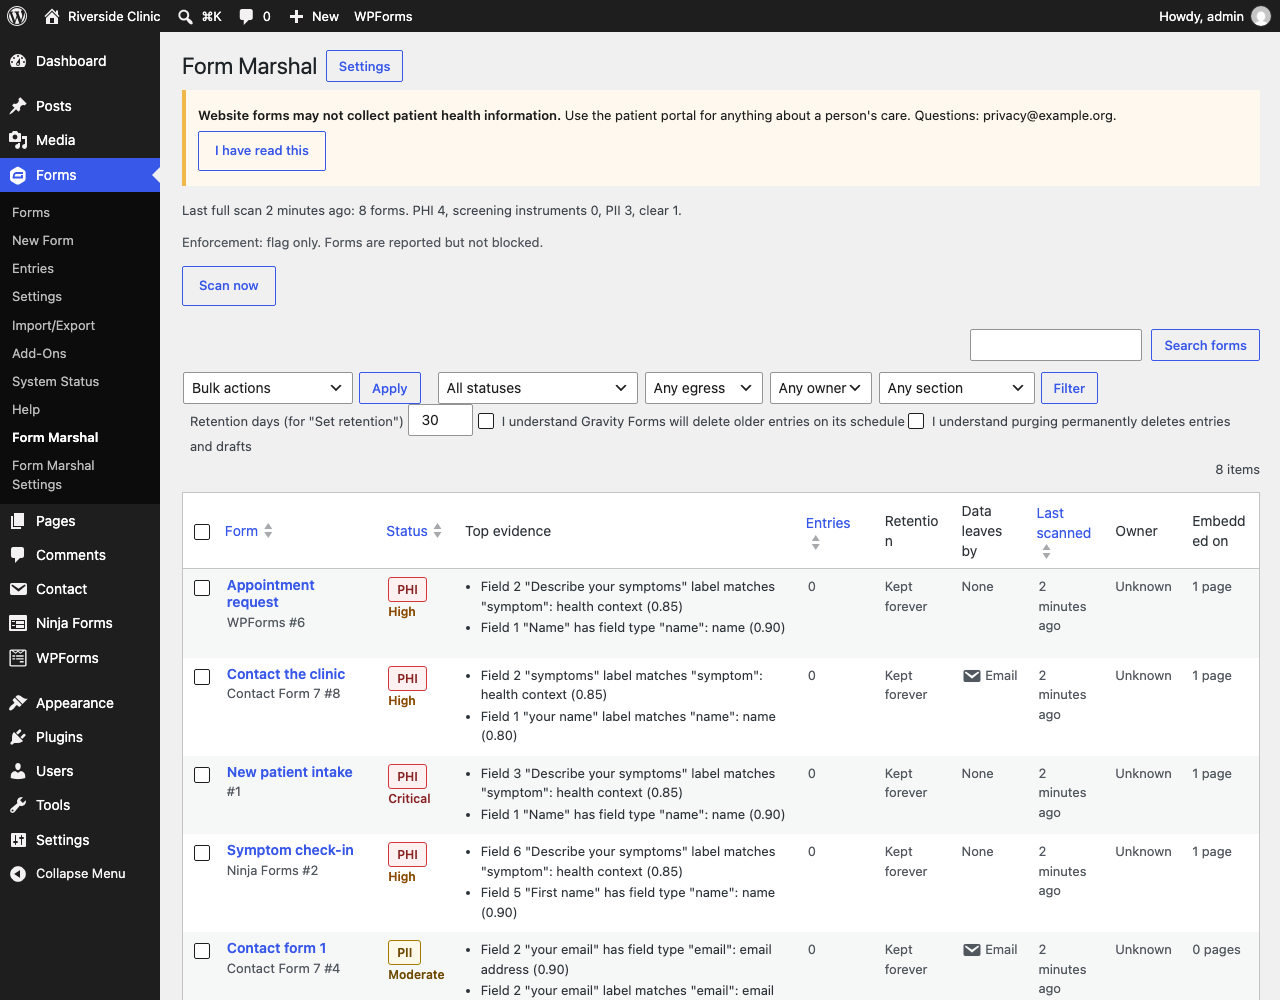Open Appointment request form link
The width and height of the screenshot is (1280, 1000).
pyautogui.click(x=270, y=594)
